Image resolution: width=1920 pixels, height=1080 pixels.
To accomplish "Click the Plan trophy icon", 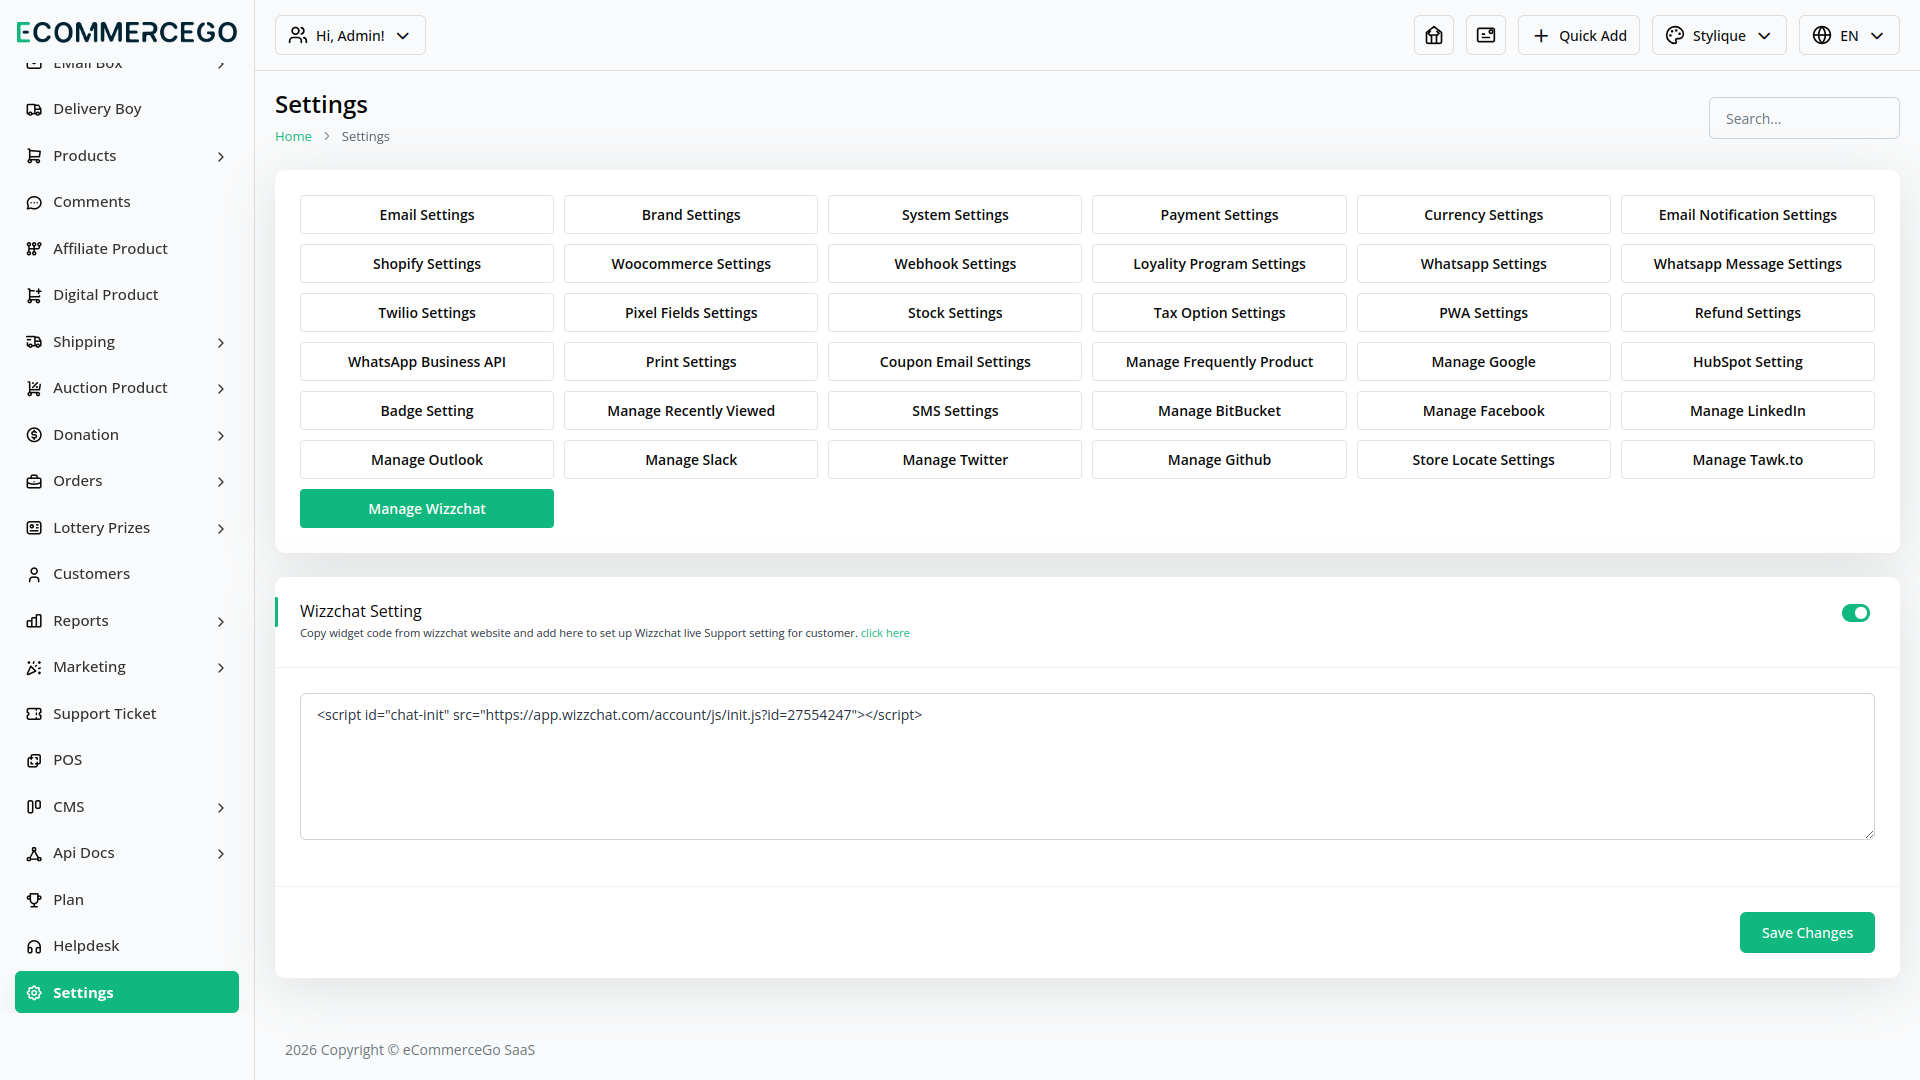I will click(x=34, y=900).
